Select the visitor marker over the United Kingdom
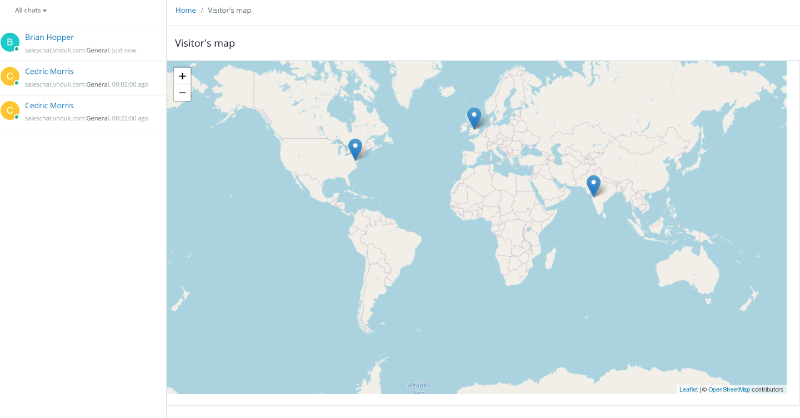This screenshot has width=800, height=418. 474,118
